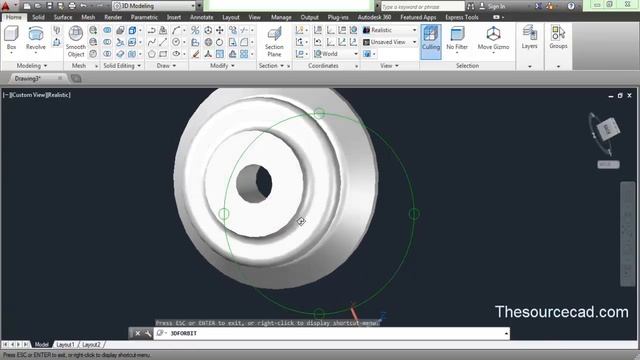This screenshot has width=640, height=360.
Task: Select the Rectangle draw tool
Action: (x=163, y=53)
